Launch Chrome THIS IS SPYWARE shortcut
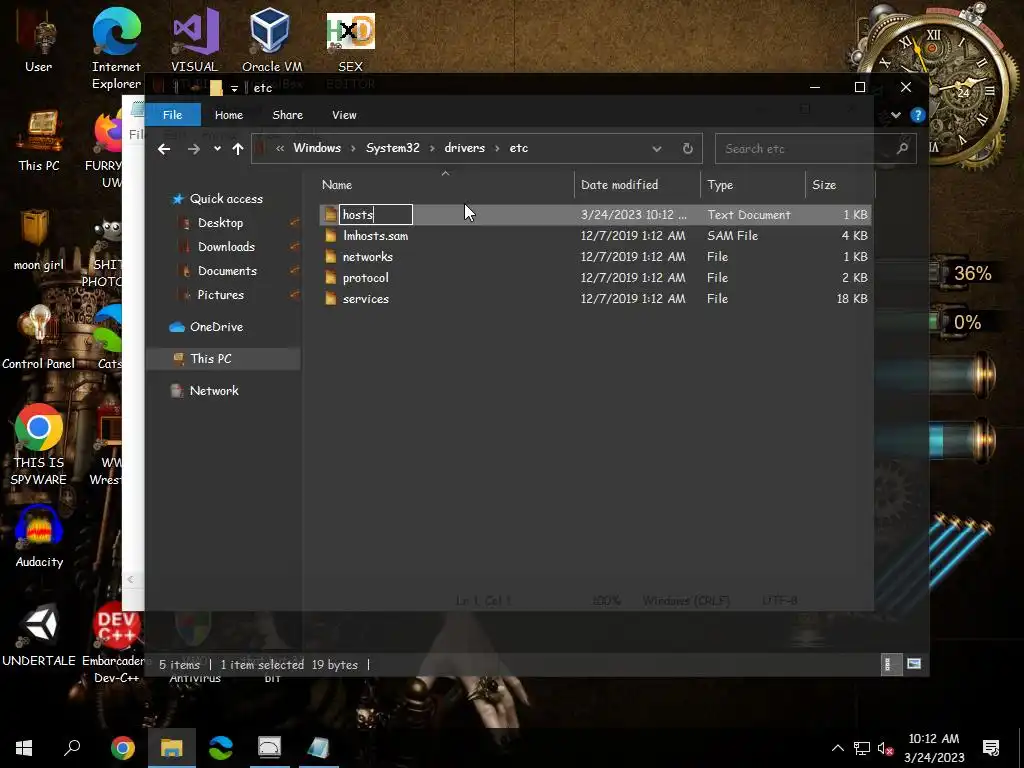 coord(39,444)
